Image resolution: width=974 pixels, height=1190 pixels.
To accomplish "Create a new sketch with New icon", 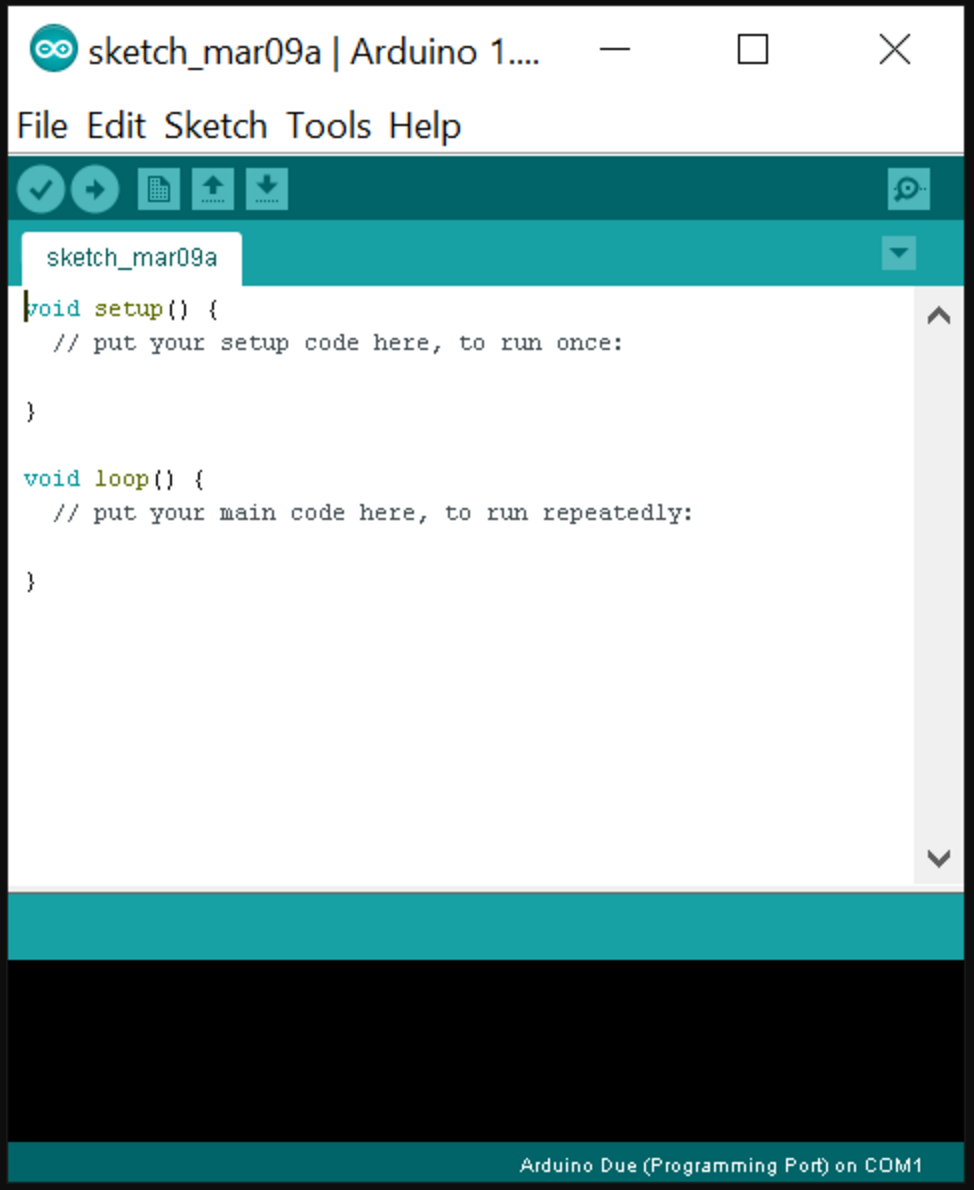I will point(159,189).
